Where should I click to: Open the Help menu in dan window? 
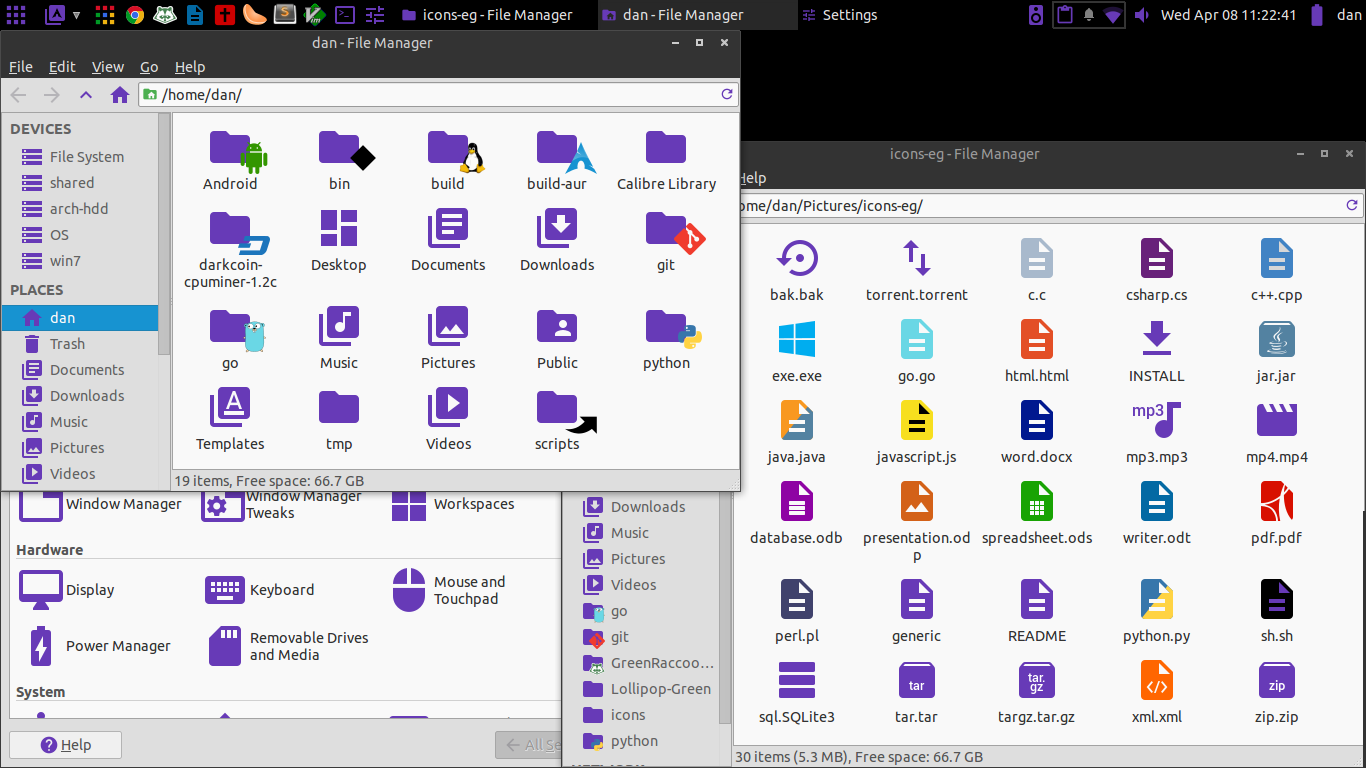pos(190,67)
